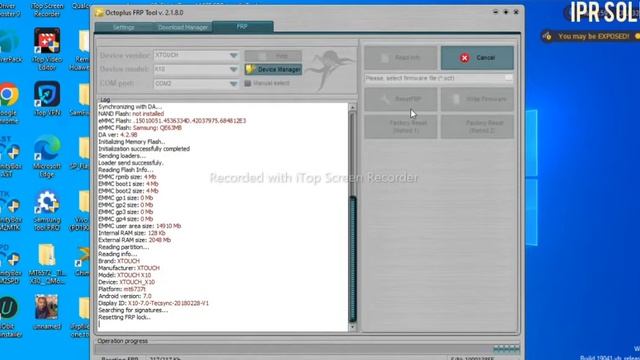Screen dimensions: 640x360
Task: Open the MT6572 folder desktop icon
Action: tap(47, 263)
